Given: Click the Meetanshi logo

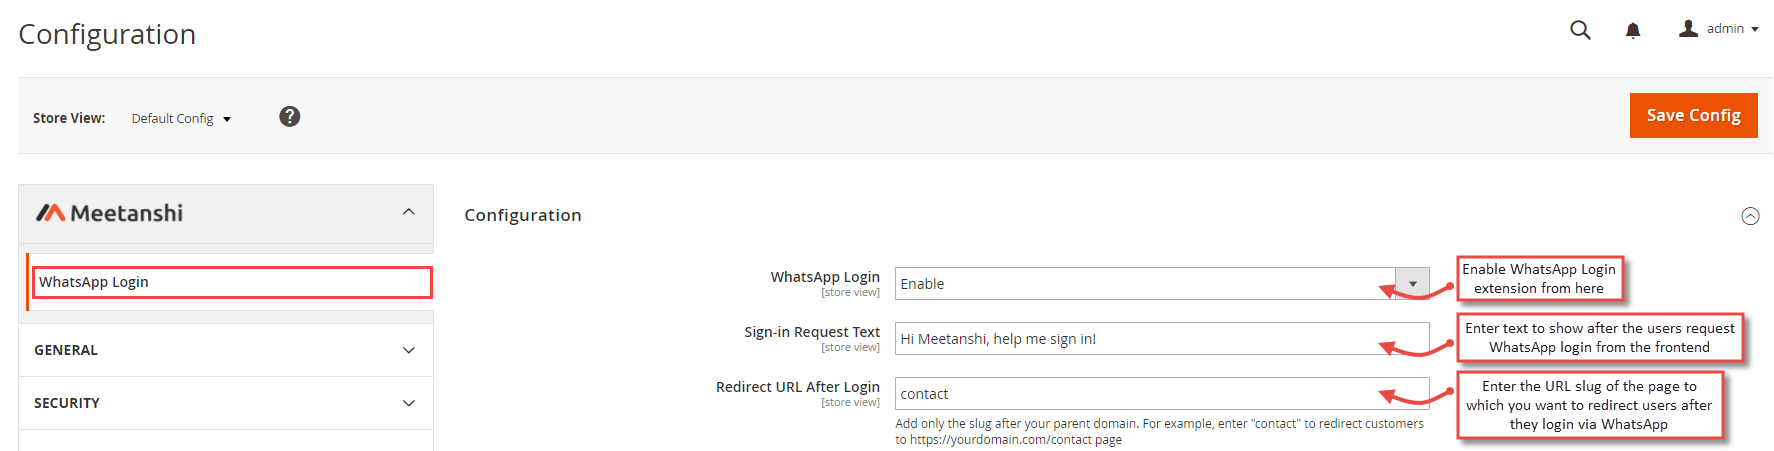Looking at the screenshot, I should pyautogui.click(x=110, y=213).
